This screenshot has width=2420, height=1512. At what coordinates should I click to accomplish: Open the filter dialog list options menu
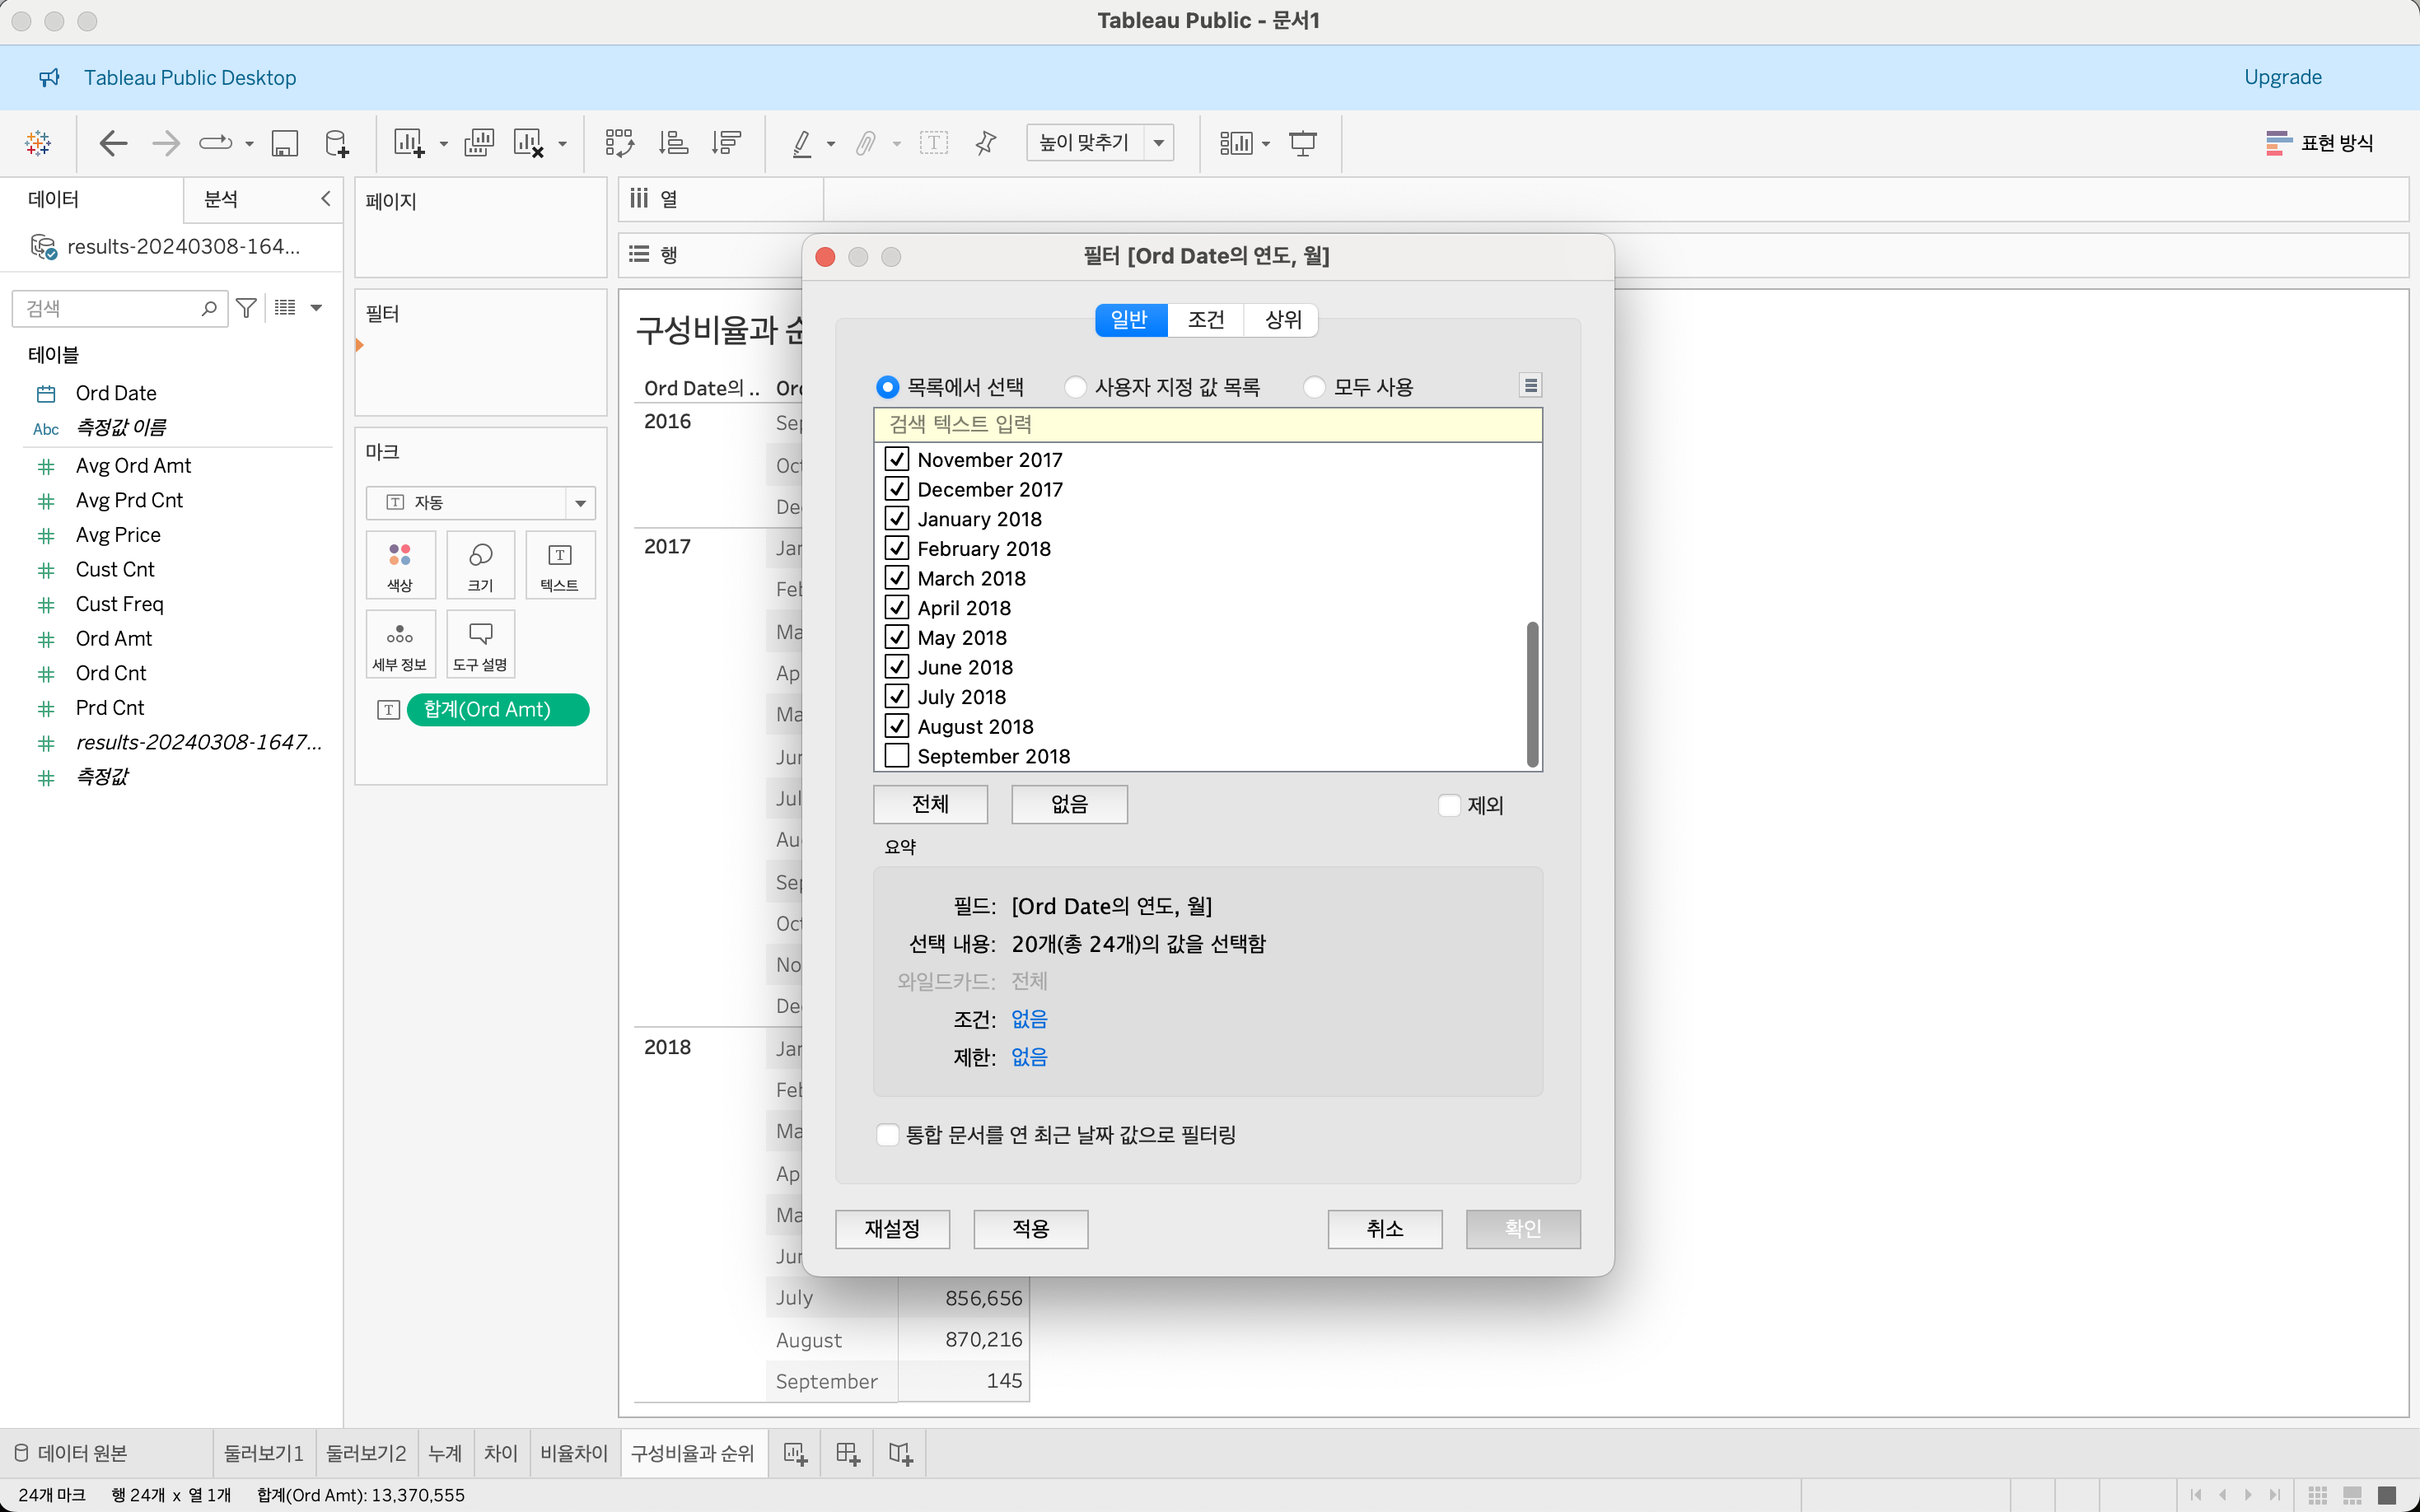(1530, 386)
